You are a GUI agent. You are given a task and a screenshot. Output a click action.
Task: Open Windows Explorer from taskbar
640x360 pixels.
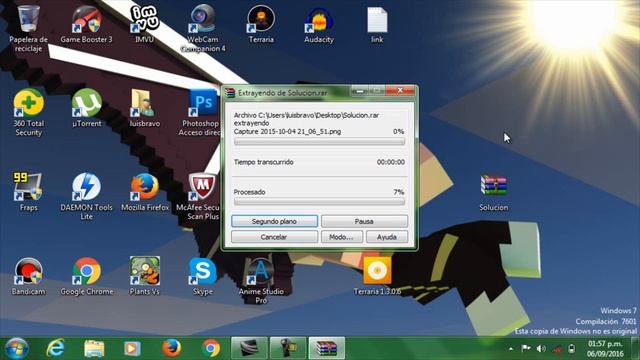click(x=94, y=348)
